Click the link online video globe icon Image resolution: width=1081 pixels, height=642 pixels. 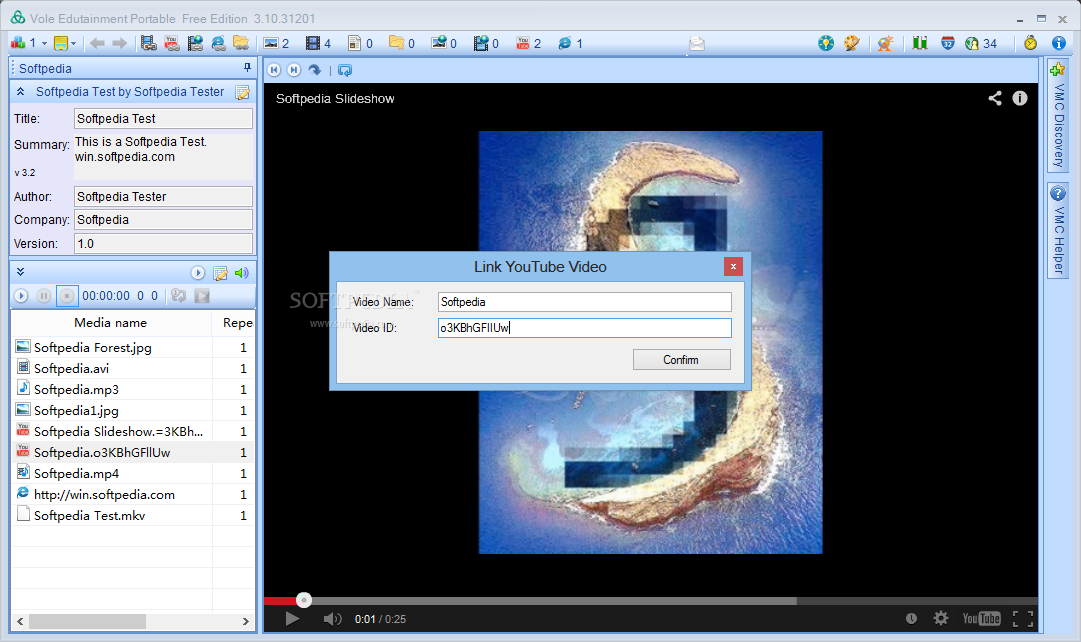click(195, 43)
